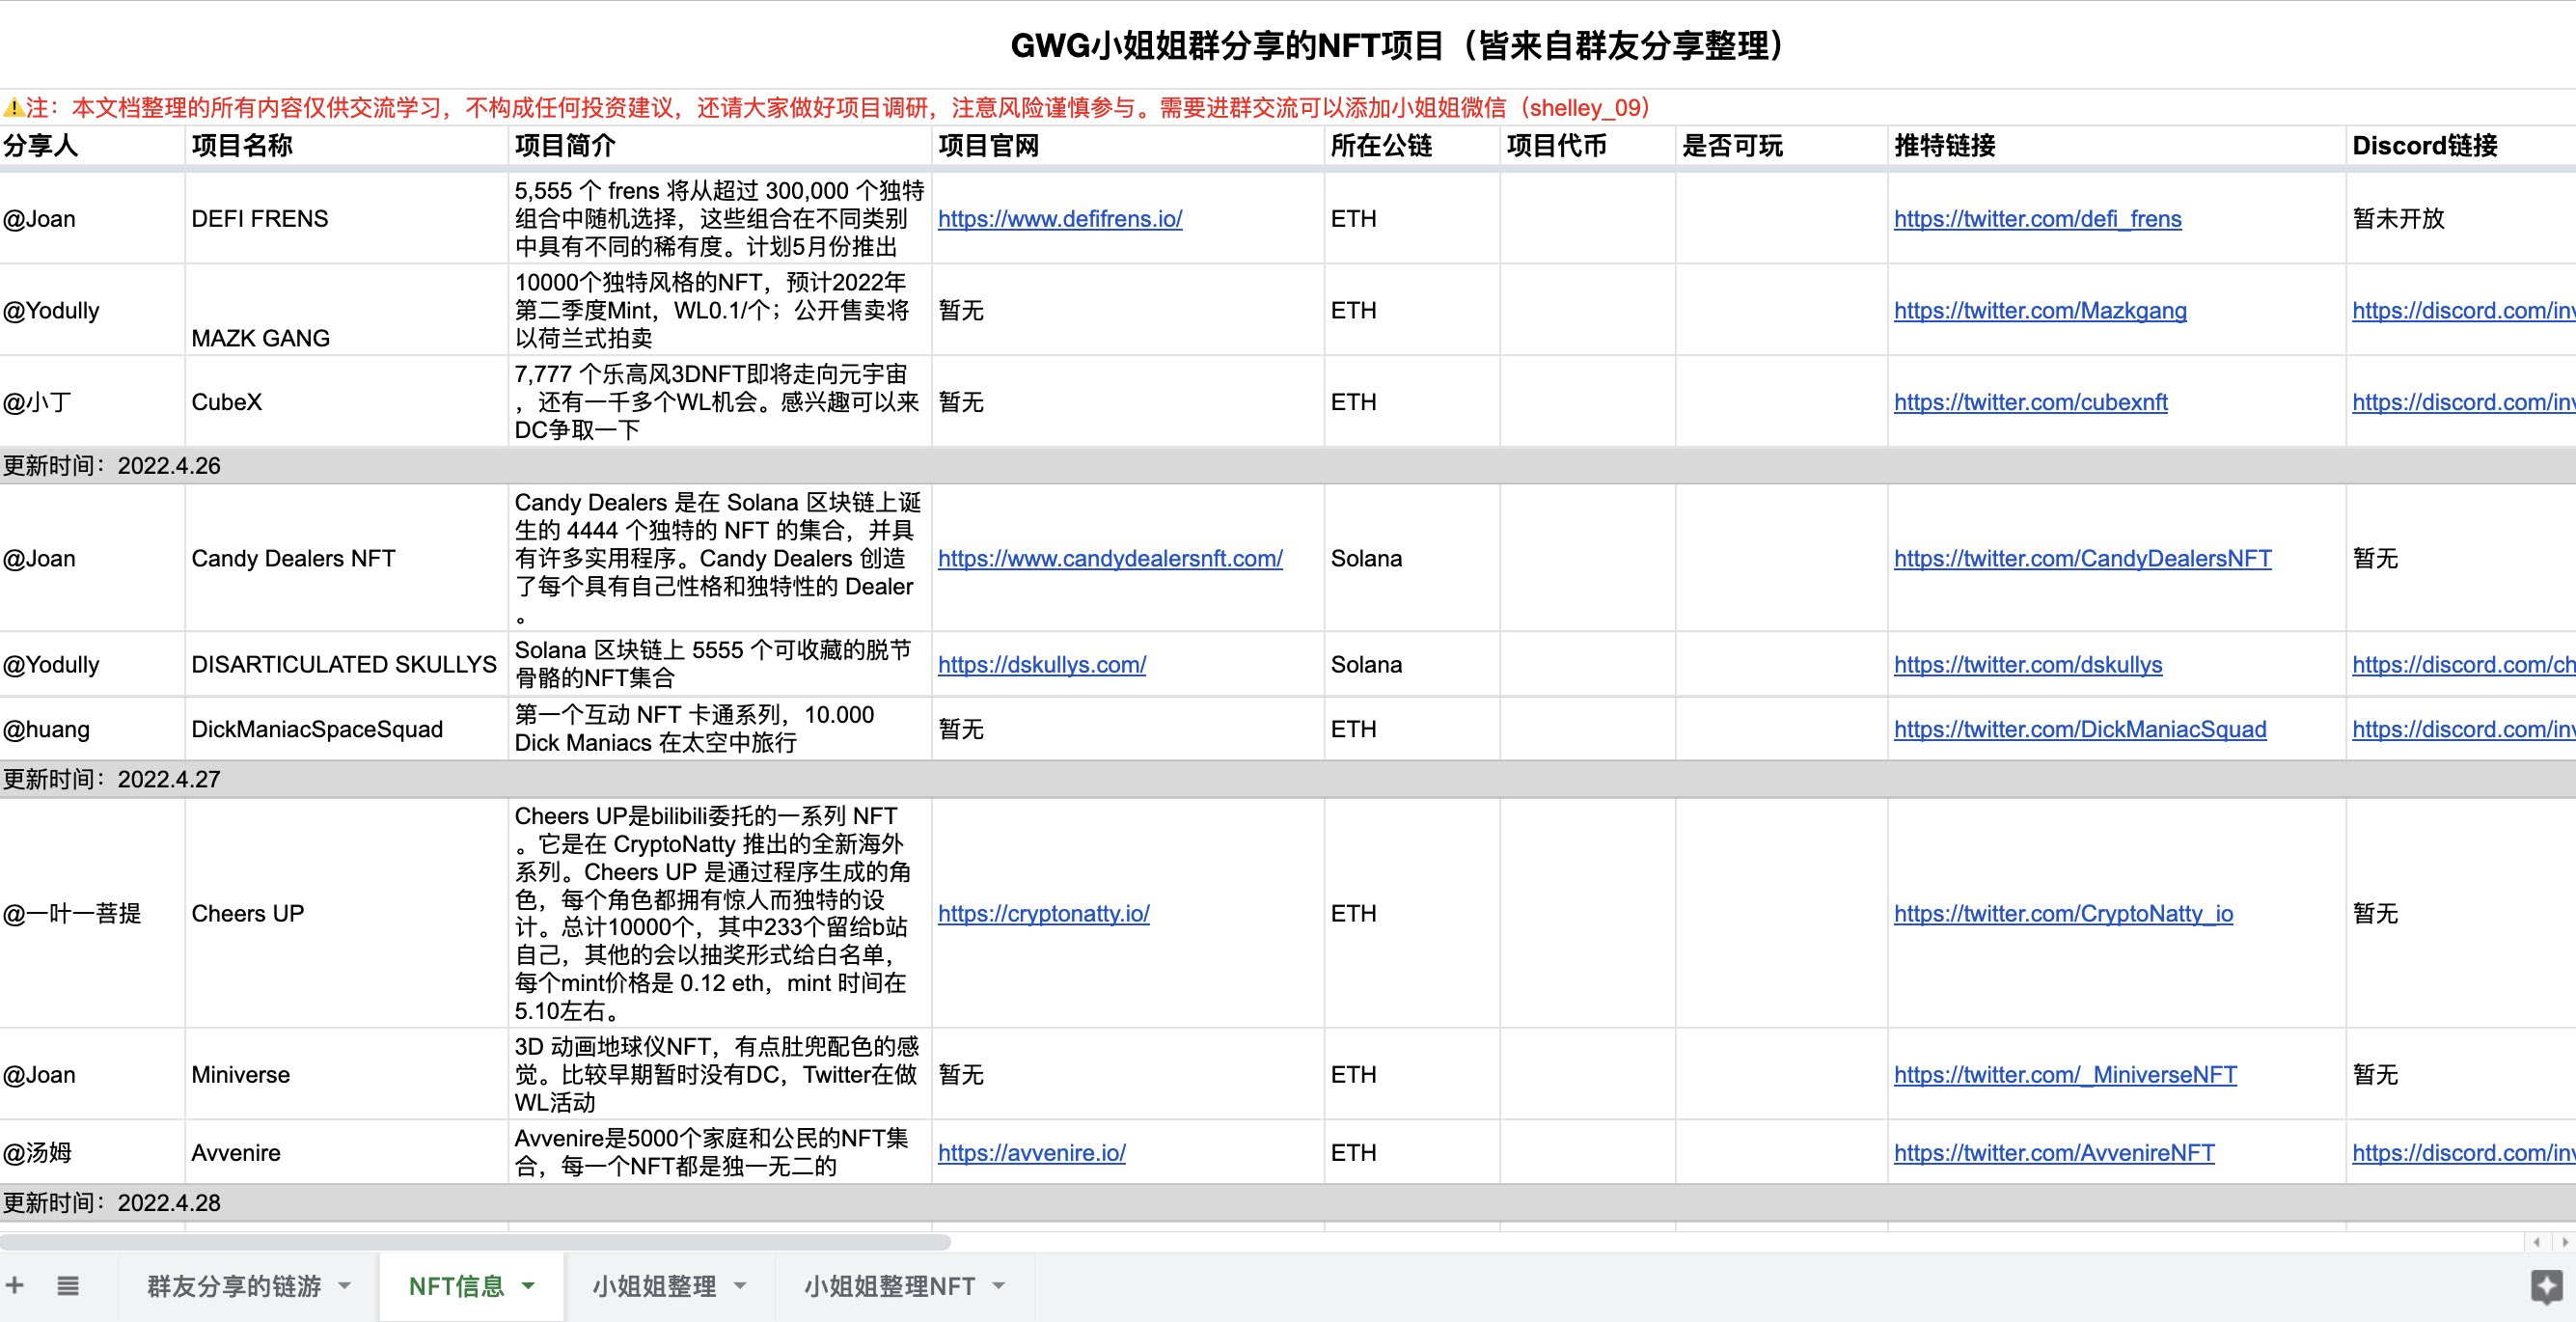The height and width of the screenshot is (1322, 2576).
Task: Select the 更新时间：2022.4.28 row
Action: click(x=1288, y=1203)
